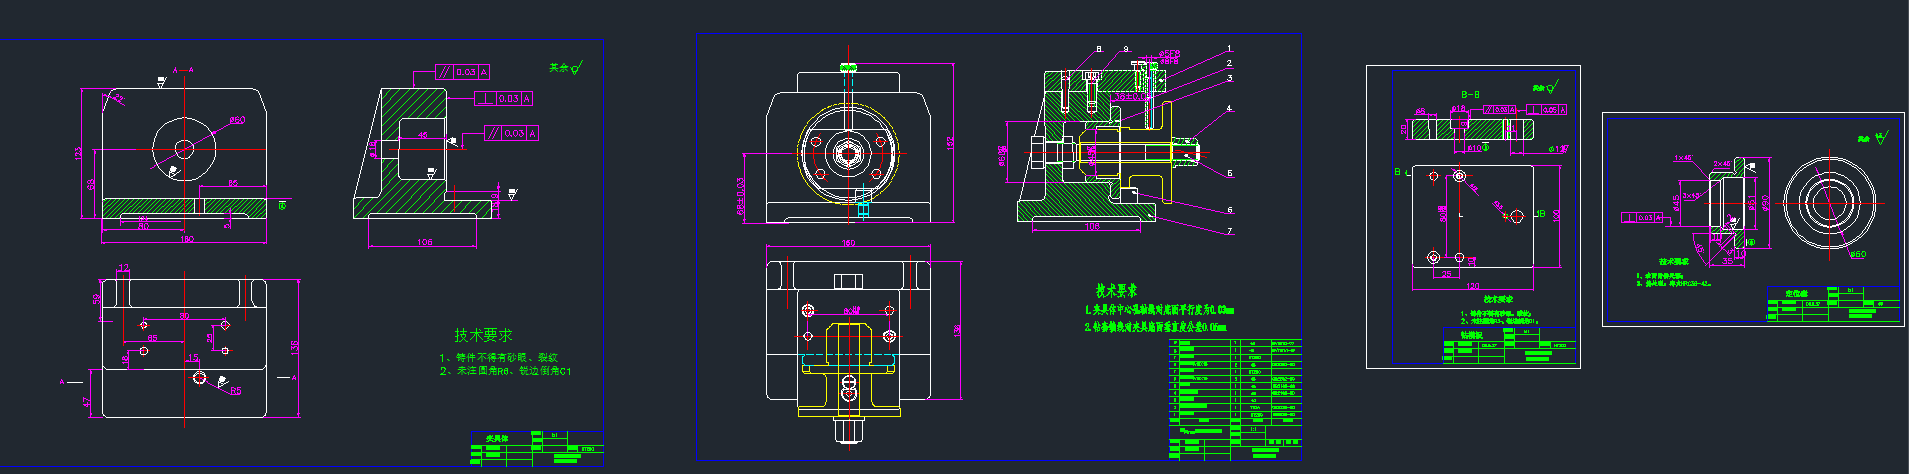Click the ø60 label on the ring part
This screenshot has height=474, width=1909.
1857,254
